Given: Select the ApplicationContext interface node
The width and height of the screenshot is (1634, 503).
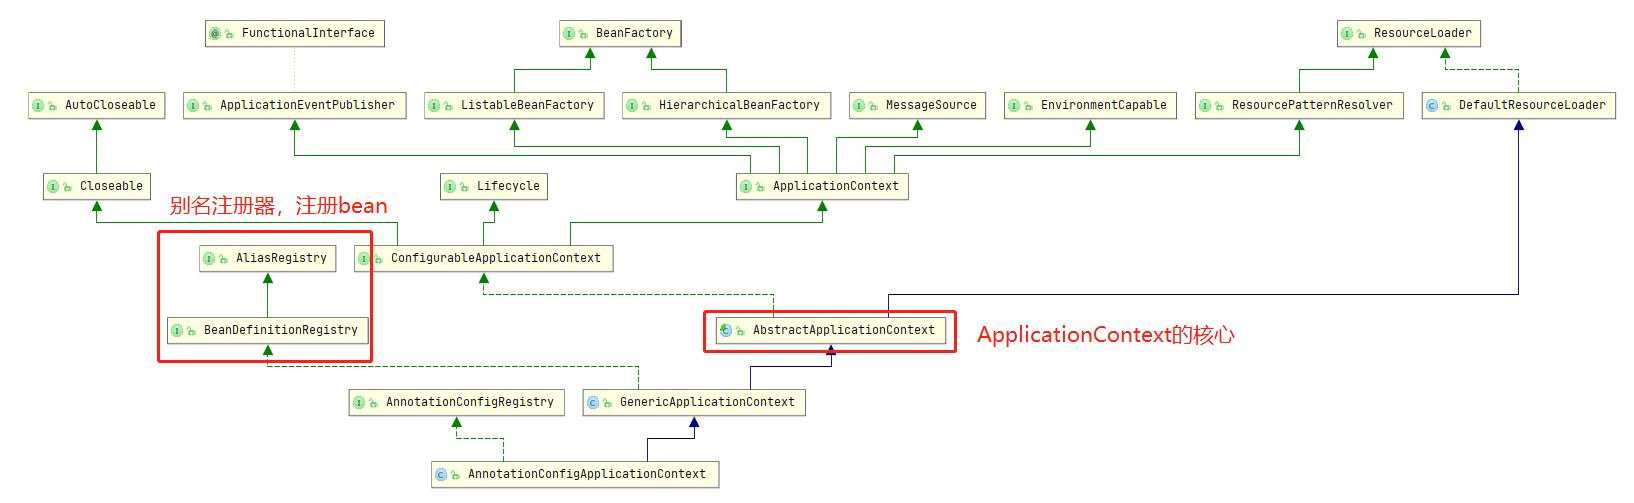Looking at the screenshot, I should [x=822, y=186].
